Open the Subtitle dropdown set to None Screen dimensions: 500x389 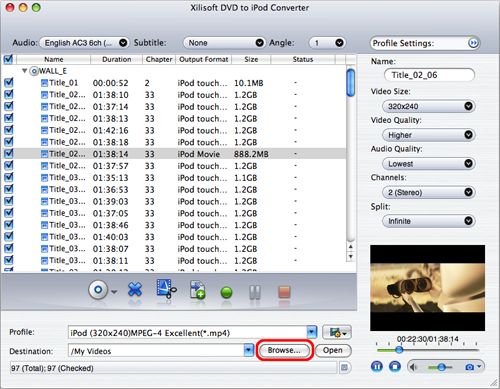click(224, 43)
